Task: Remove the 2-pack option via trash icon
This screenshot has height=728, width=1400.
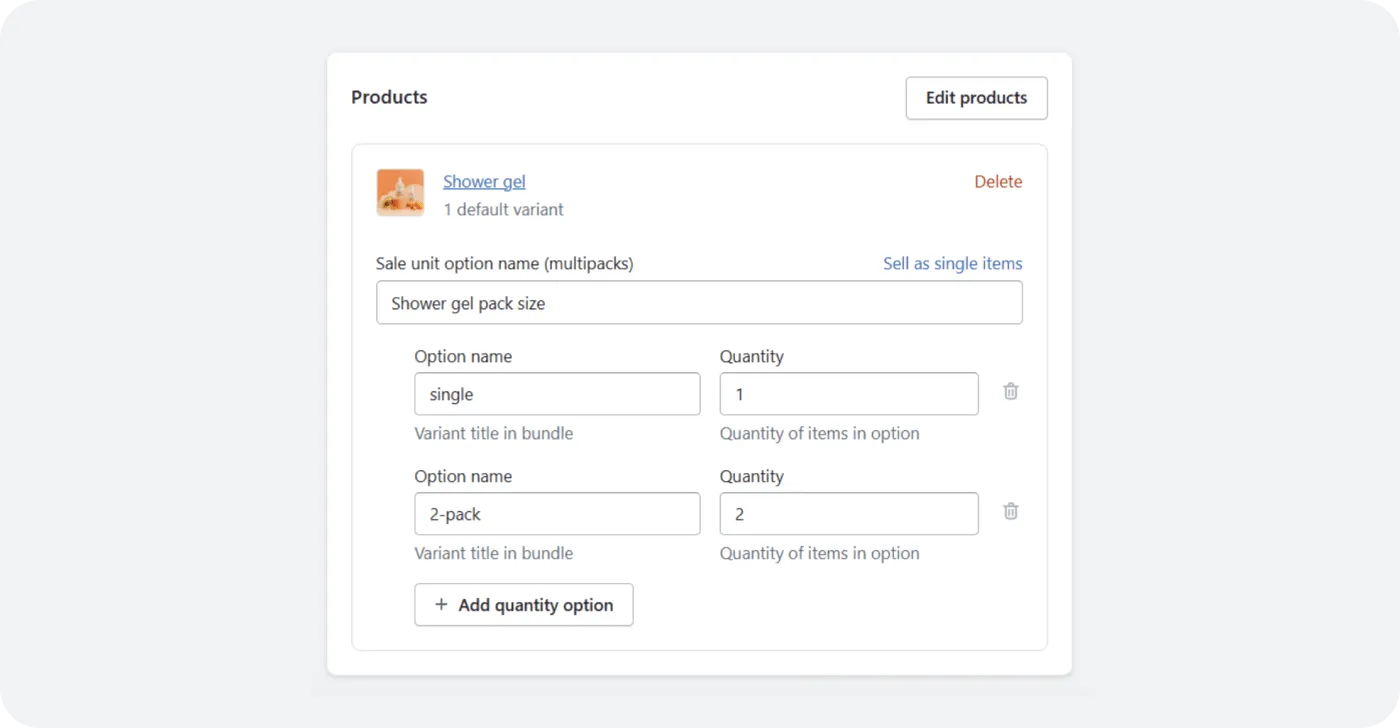Action: (x=1011, y=511)
